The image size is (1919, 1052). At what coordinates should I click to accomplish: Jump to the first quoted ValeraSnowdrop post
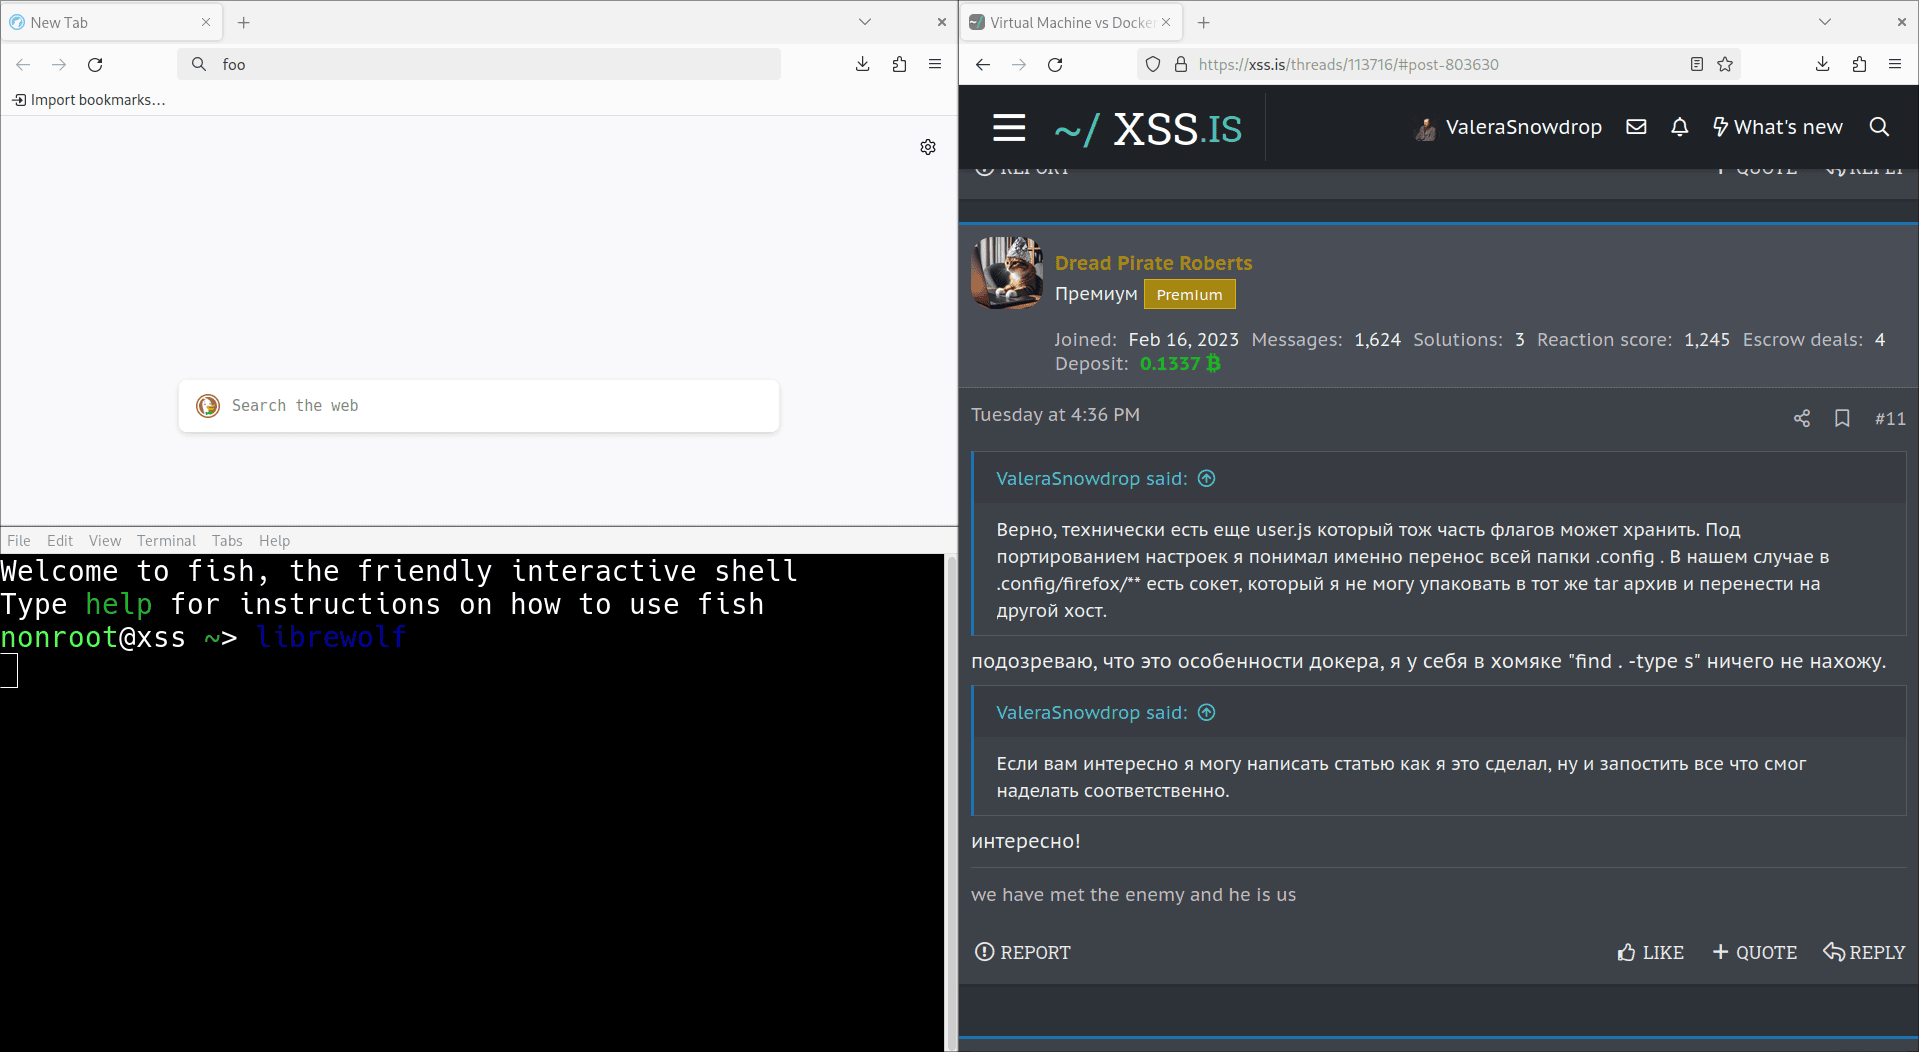coord(1206,479)
